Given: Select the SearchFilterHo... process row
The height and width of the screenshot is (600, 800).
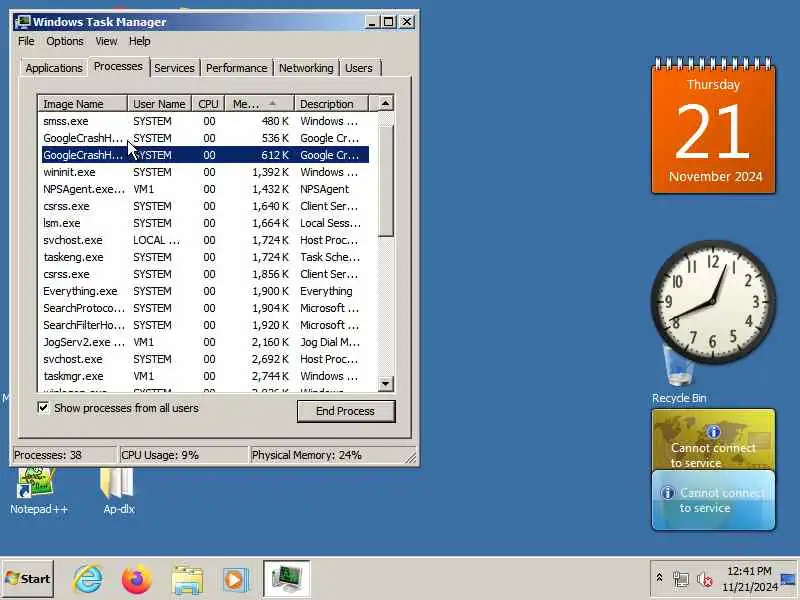Looking at the screenshot, I should coord(205,325).
